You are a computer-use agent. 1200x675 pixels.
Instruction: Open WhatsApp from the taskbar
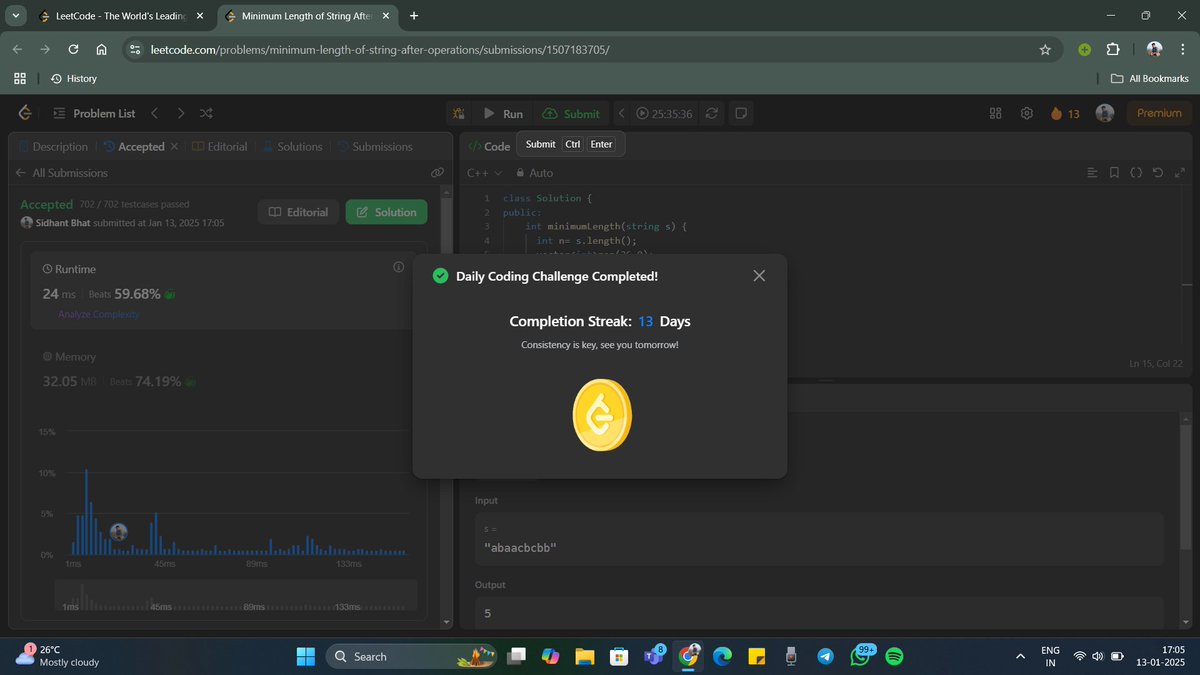pyautogui.click(x=861, y=656)
